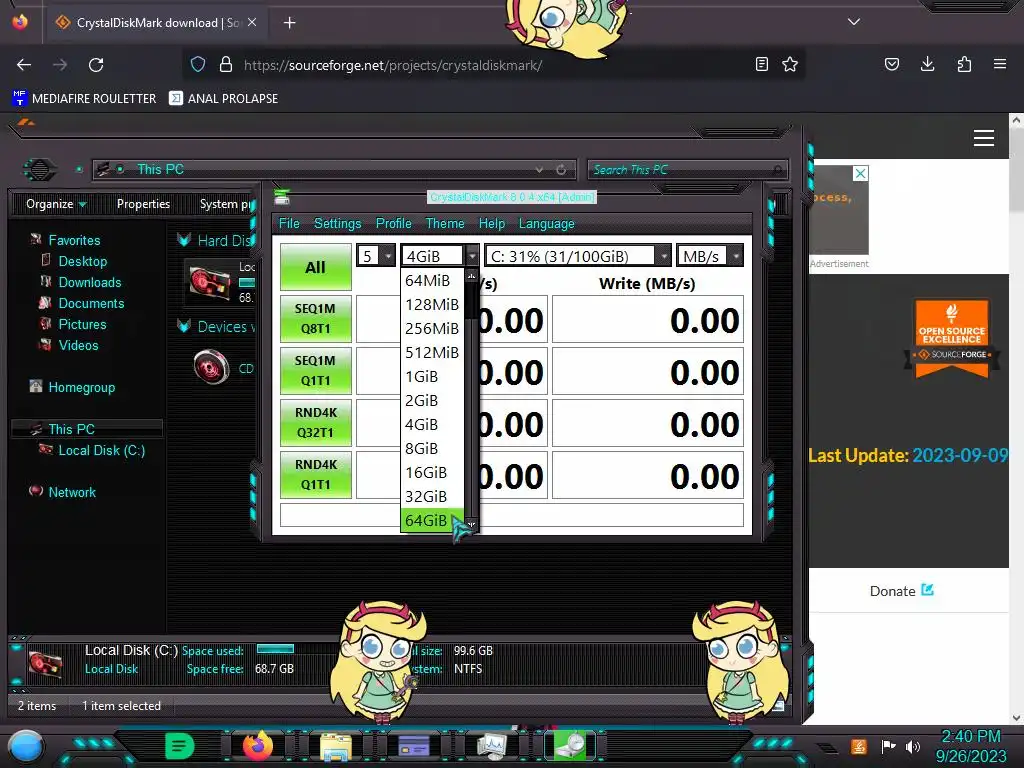Open SourceForge page hamburger menu
This screenshot has width=1024, height=768.
984,138
